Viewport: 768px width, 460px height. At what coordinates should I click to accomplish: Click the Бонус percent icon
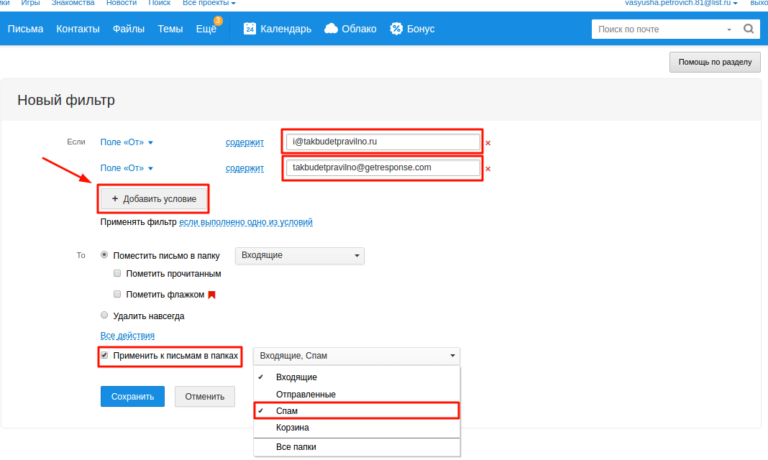397,29
